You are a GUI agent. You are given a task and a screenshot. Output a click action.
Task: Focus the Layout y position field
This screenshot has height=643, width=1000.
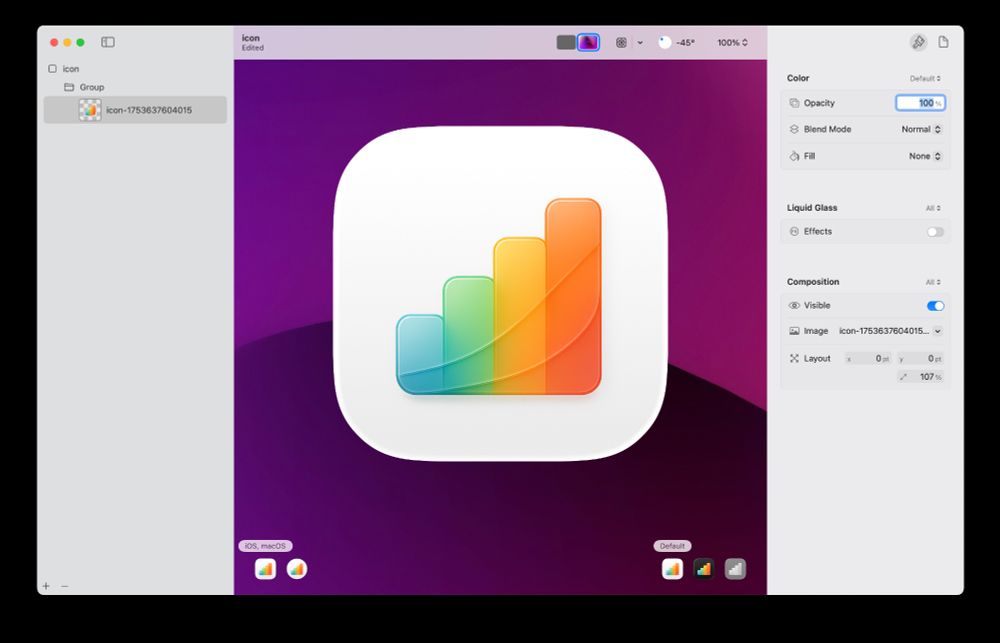(920, 358)
